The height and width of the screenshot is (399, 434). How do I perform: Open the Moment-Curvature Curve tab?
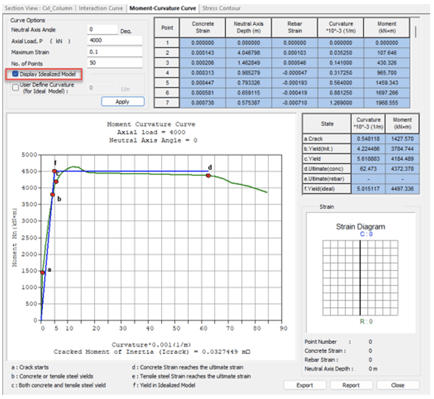[x=163, y=8]
